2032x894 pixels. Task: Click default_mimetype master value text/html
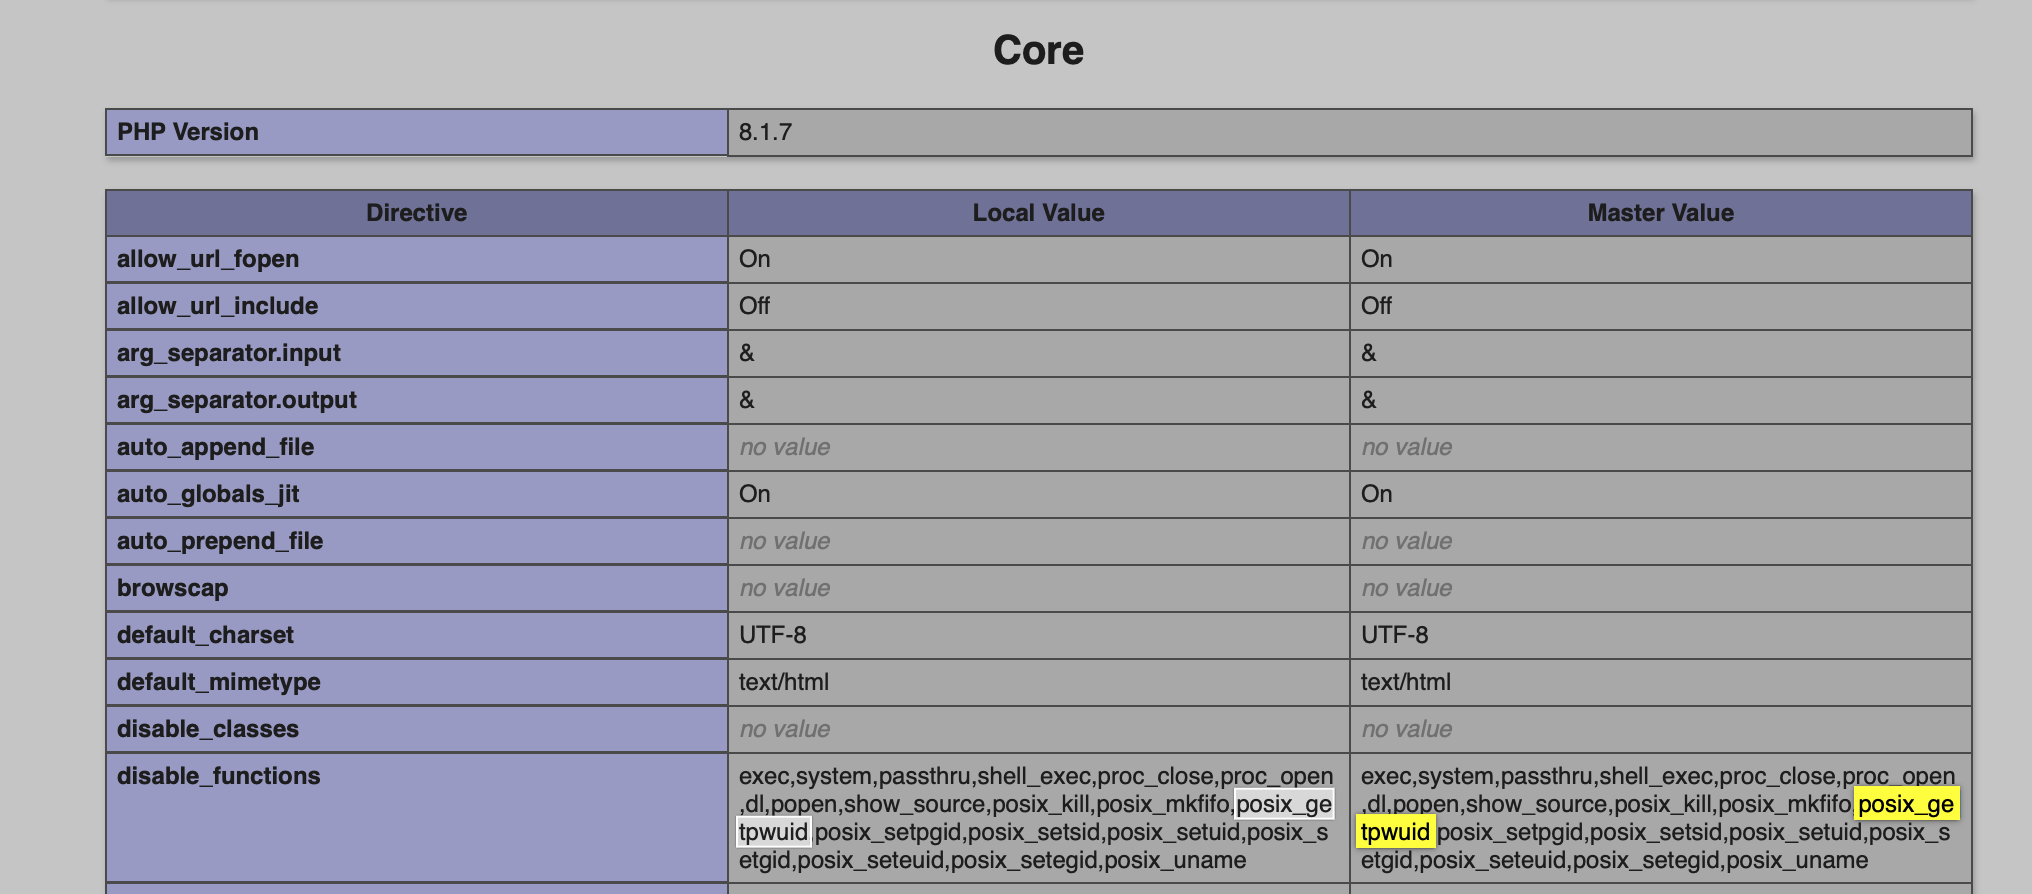(x=1406, y=682)
